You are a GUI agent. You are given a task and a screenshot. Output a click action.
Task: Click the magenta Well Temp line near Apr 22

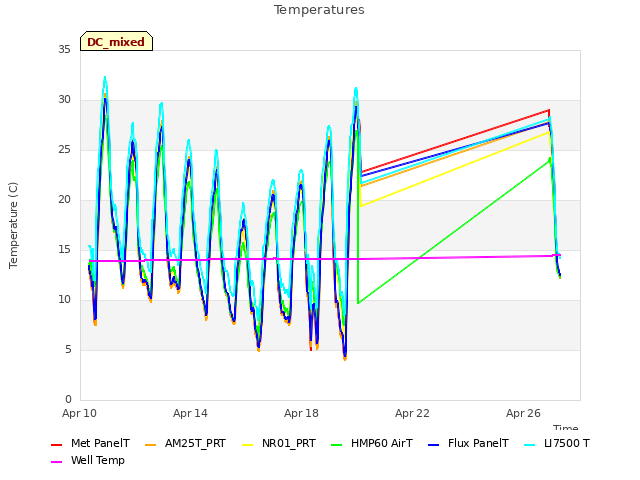pos(412,258)
